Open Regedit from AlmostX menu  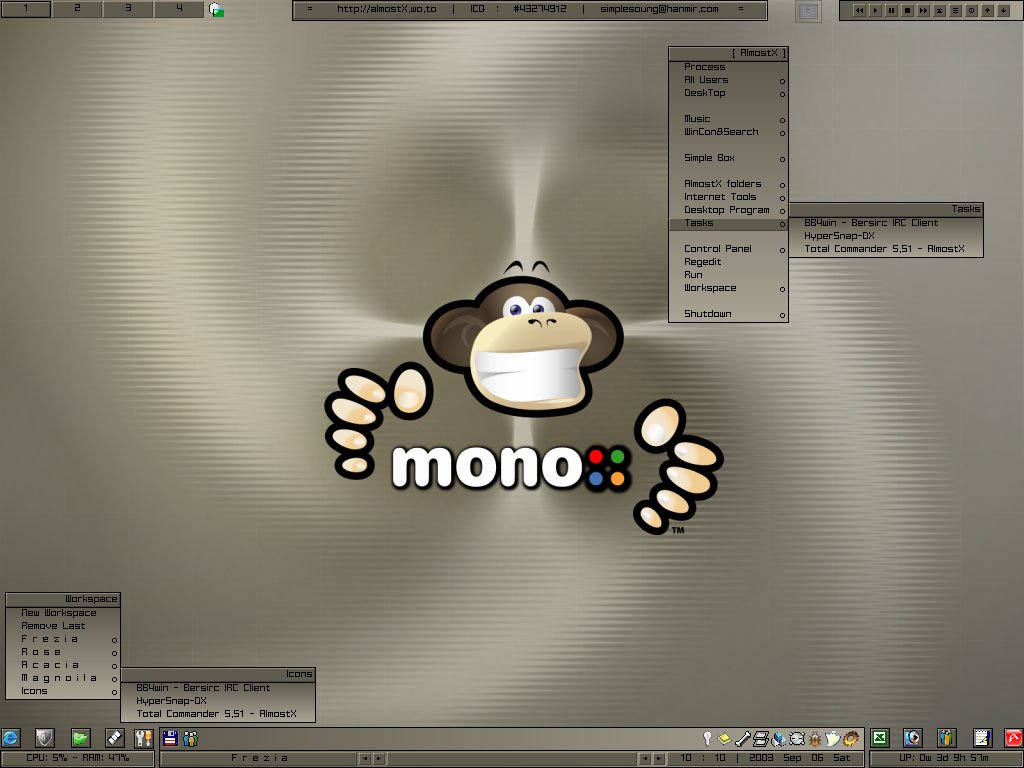(x=728, y=263)
